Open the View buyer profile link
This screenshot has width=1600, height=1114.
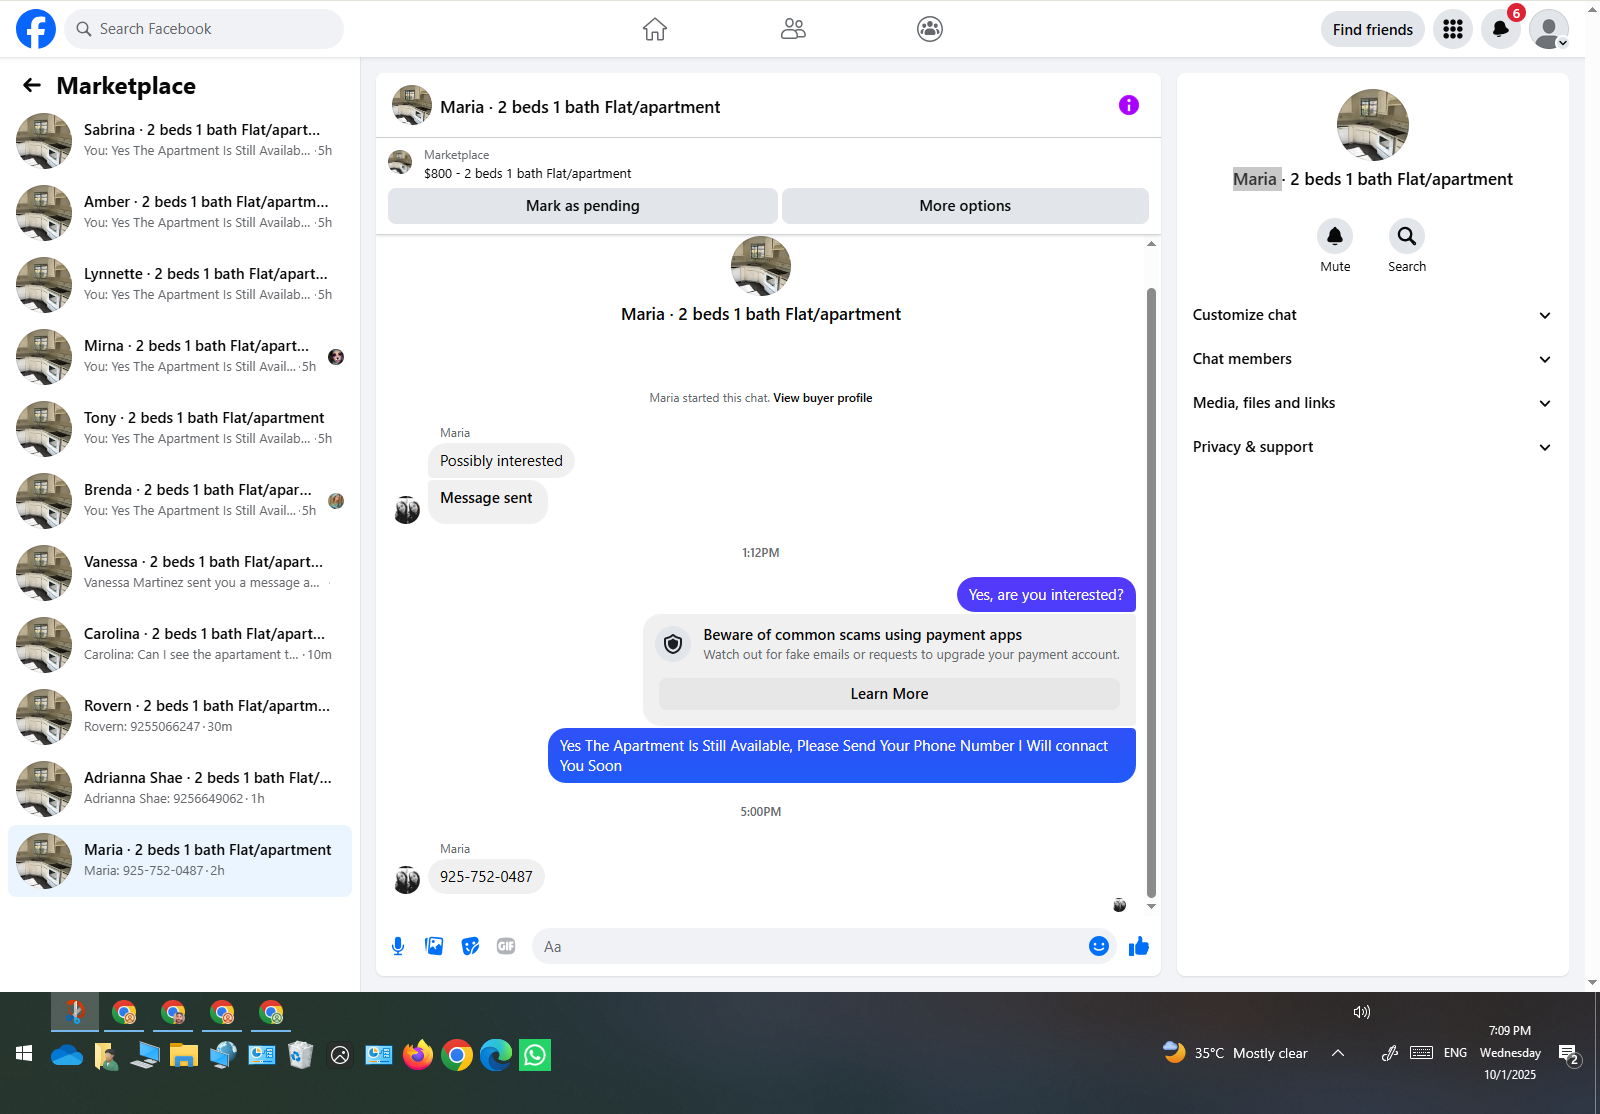tap(822, 398)
